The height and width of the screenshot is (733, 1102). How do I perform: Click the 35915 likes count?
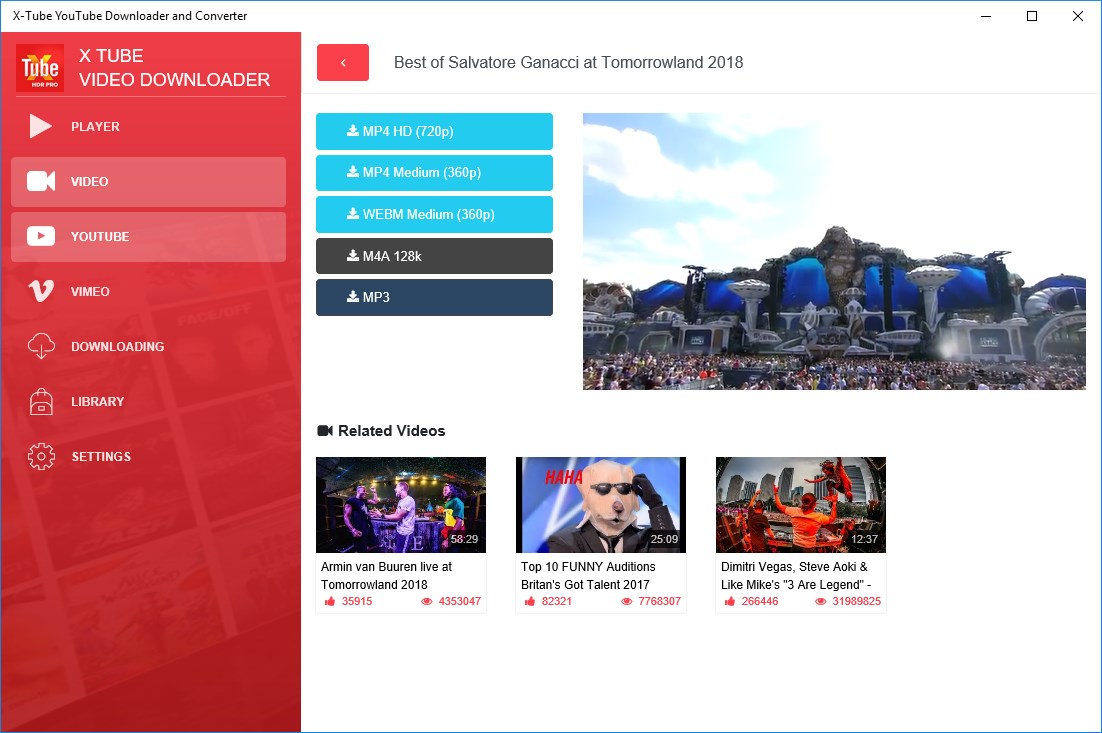point(357,602)
